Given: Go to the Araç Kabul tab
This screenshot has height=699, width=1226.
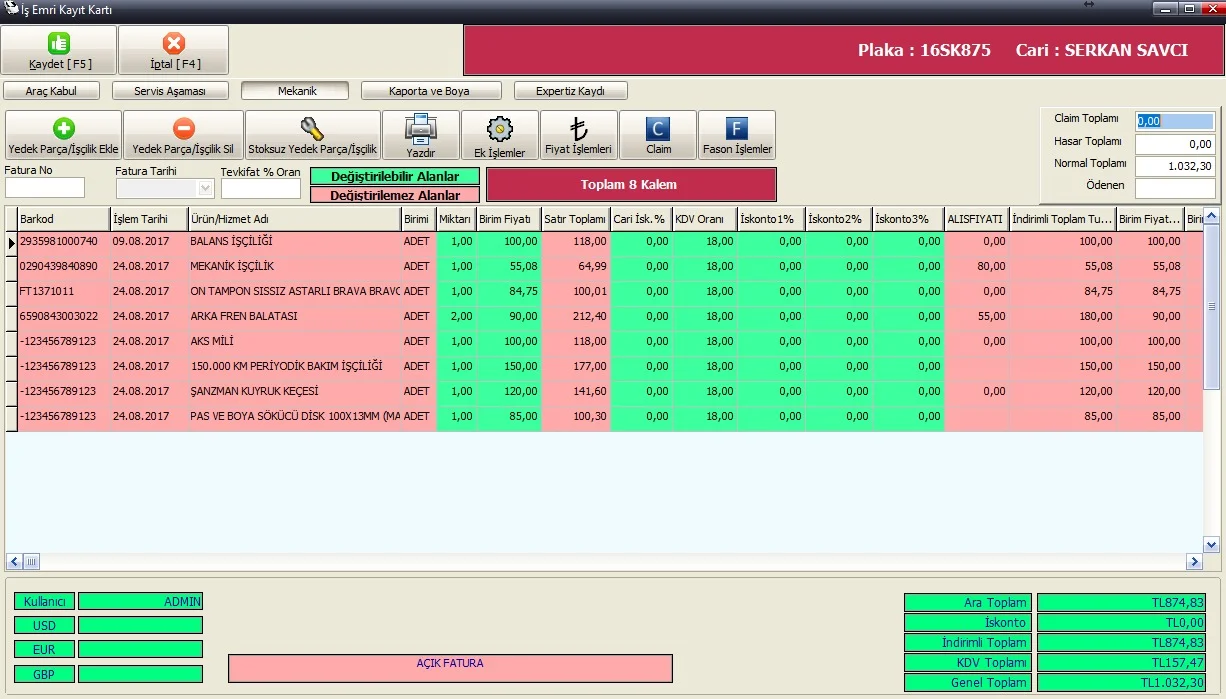Looking at the screenshot, I should tap(51, 91).
